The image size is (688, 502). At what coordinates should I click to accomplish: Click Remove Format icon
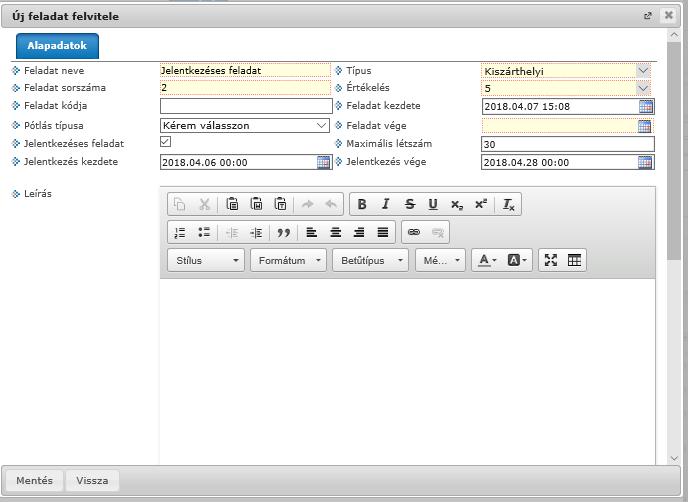tap(508, 204)
